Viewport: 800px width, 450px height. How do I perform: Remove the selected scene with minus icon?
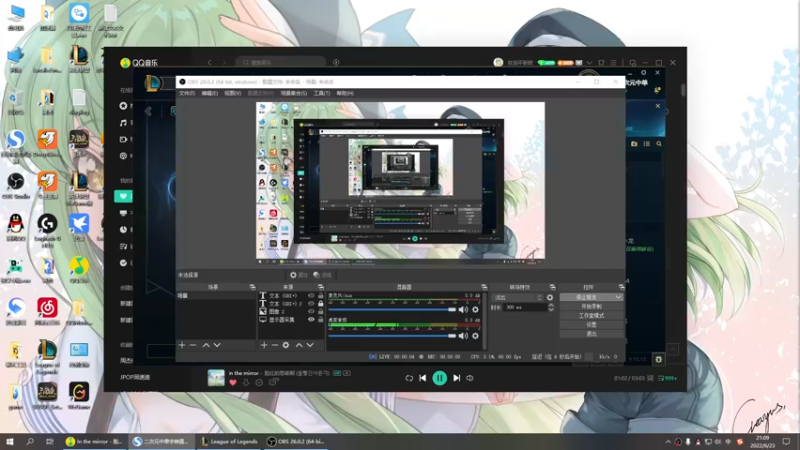(x=193, y=345)
